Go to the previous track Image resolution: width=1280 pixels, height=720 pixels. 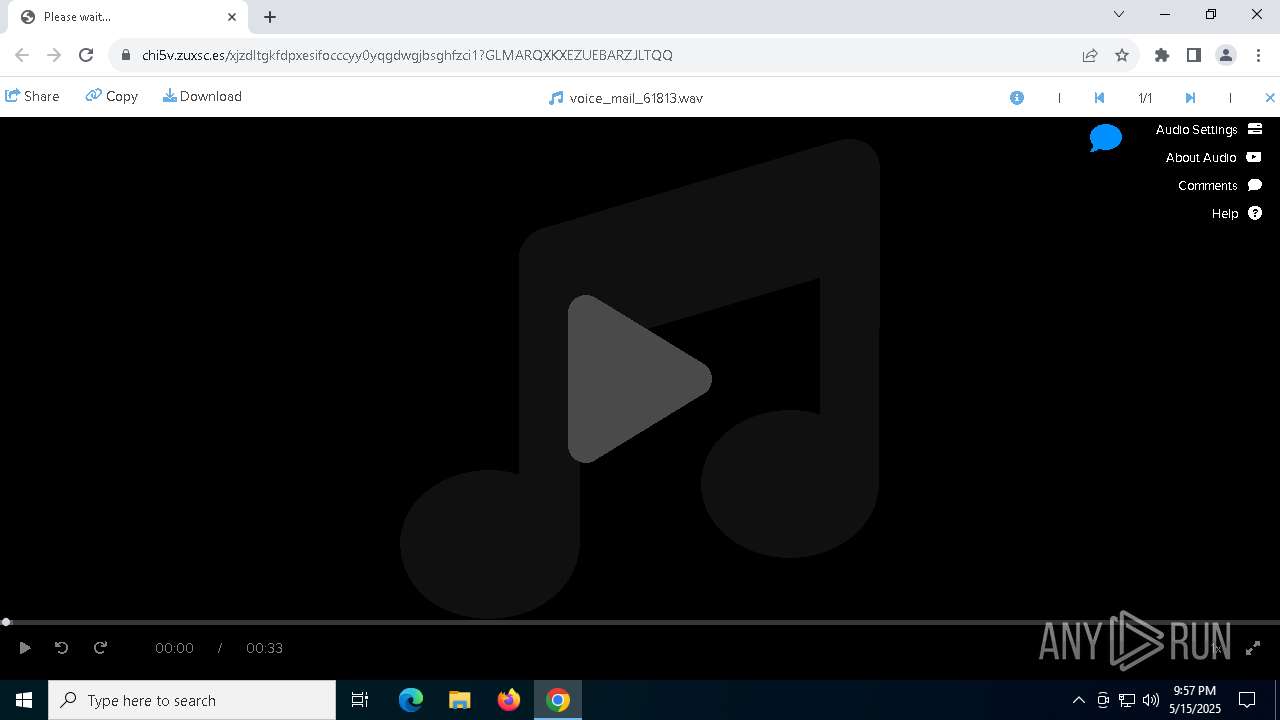tap(1099, 98)
